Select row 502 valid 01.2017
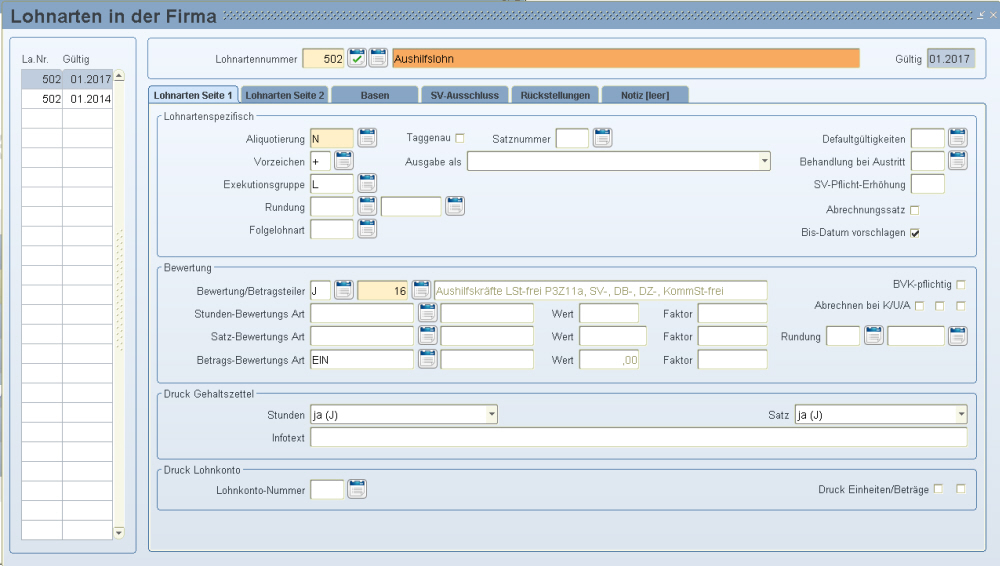This screenshot has height=566, width=1000. (x=67, y=79)
